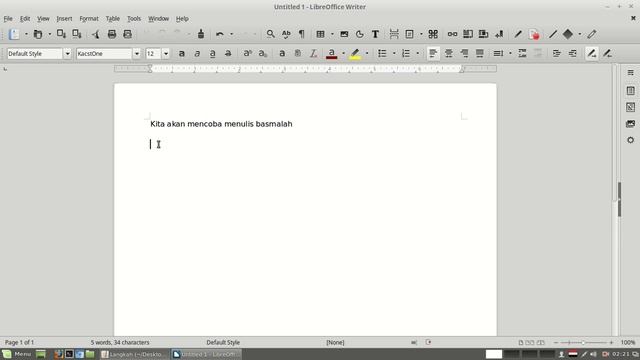Select the Insert Line tool
The image size is (640, 360).
pos(553,34)
